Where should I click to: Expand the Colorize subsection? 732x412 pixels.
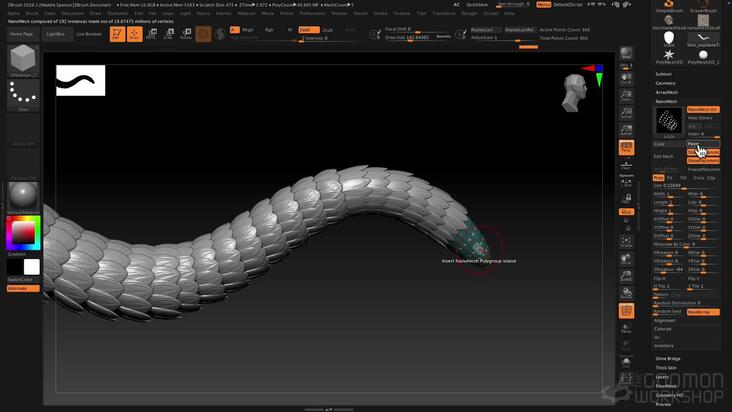pos(662,329)
